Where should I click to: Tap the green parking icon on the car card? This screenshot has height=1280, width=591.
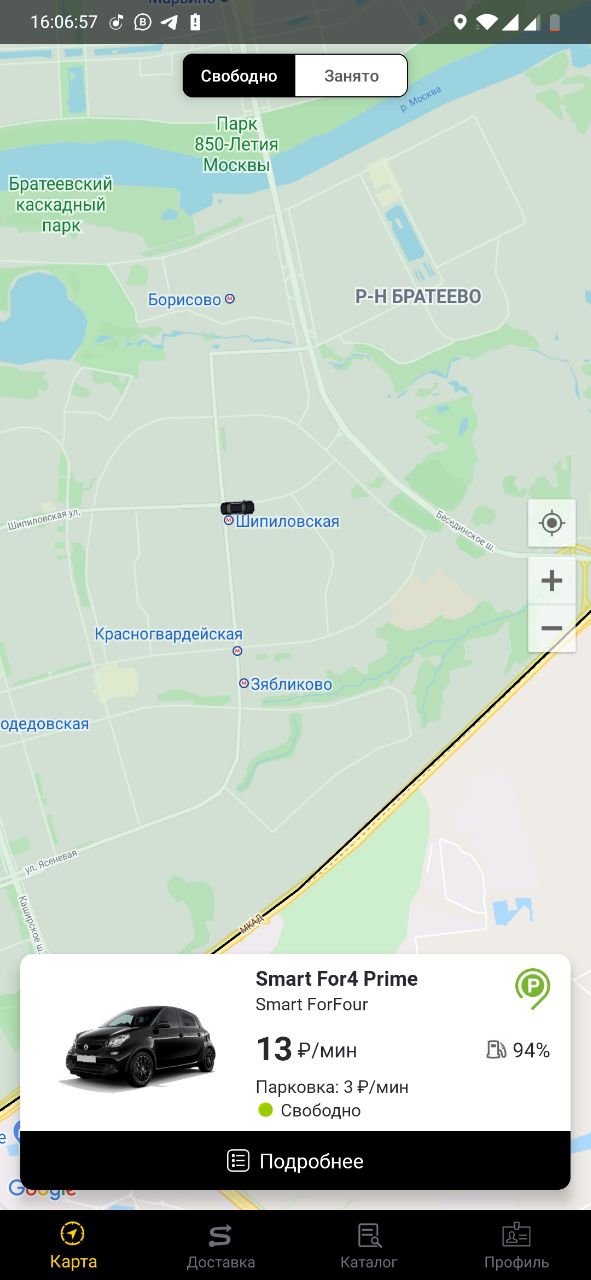(533, 988)
